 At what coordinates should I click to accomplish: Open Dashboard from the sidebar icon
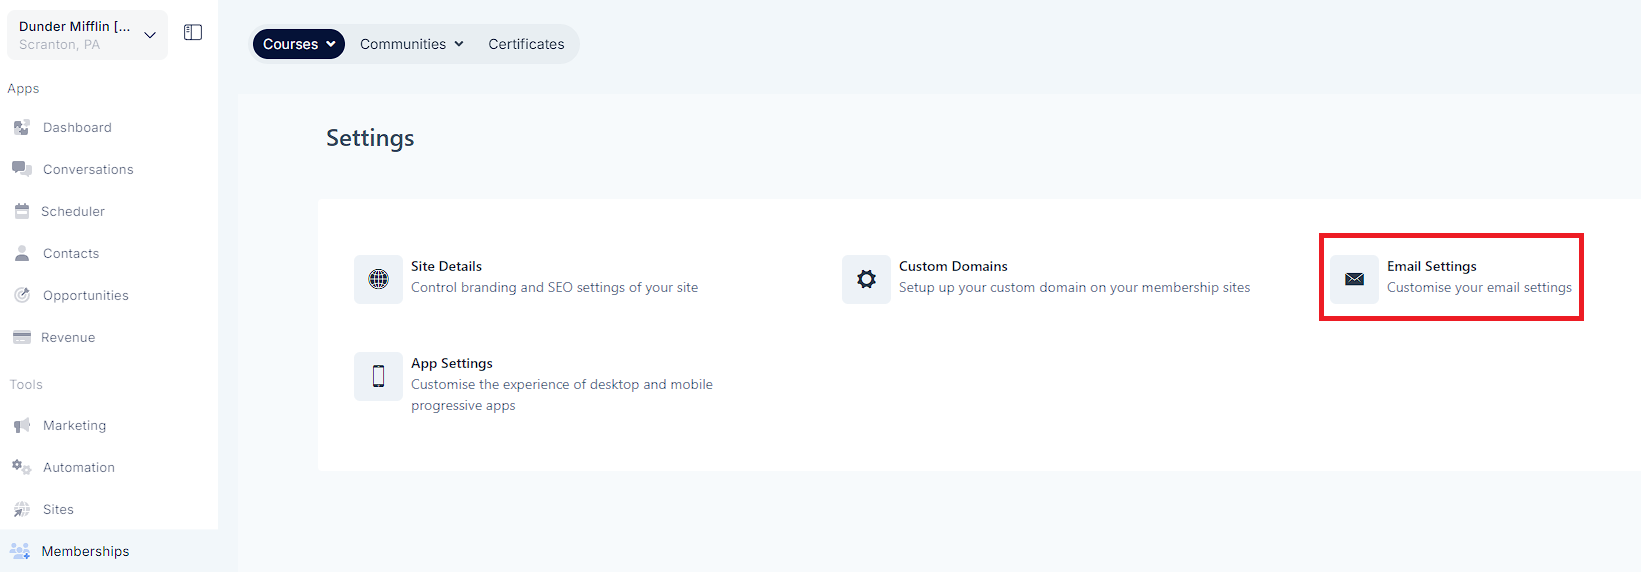coord(21,128)
